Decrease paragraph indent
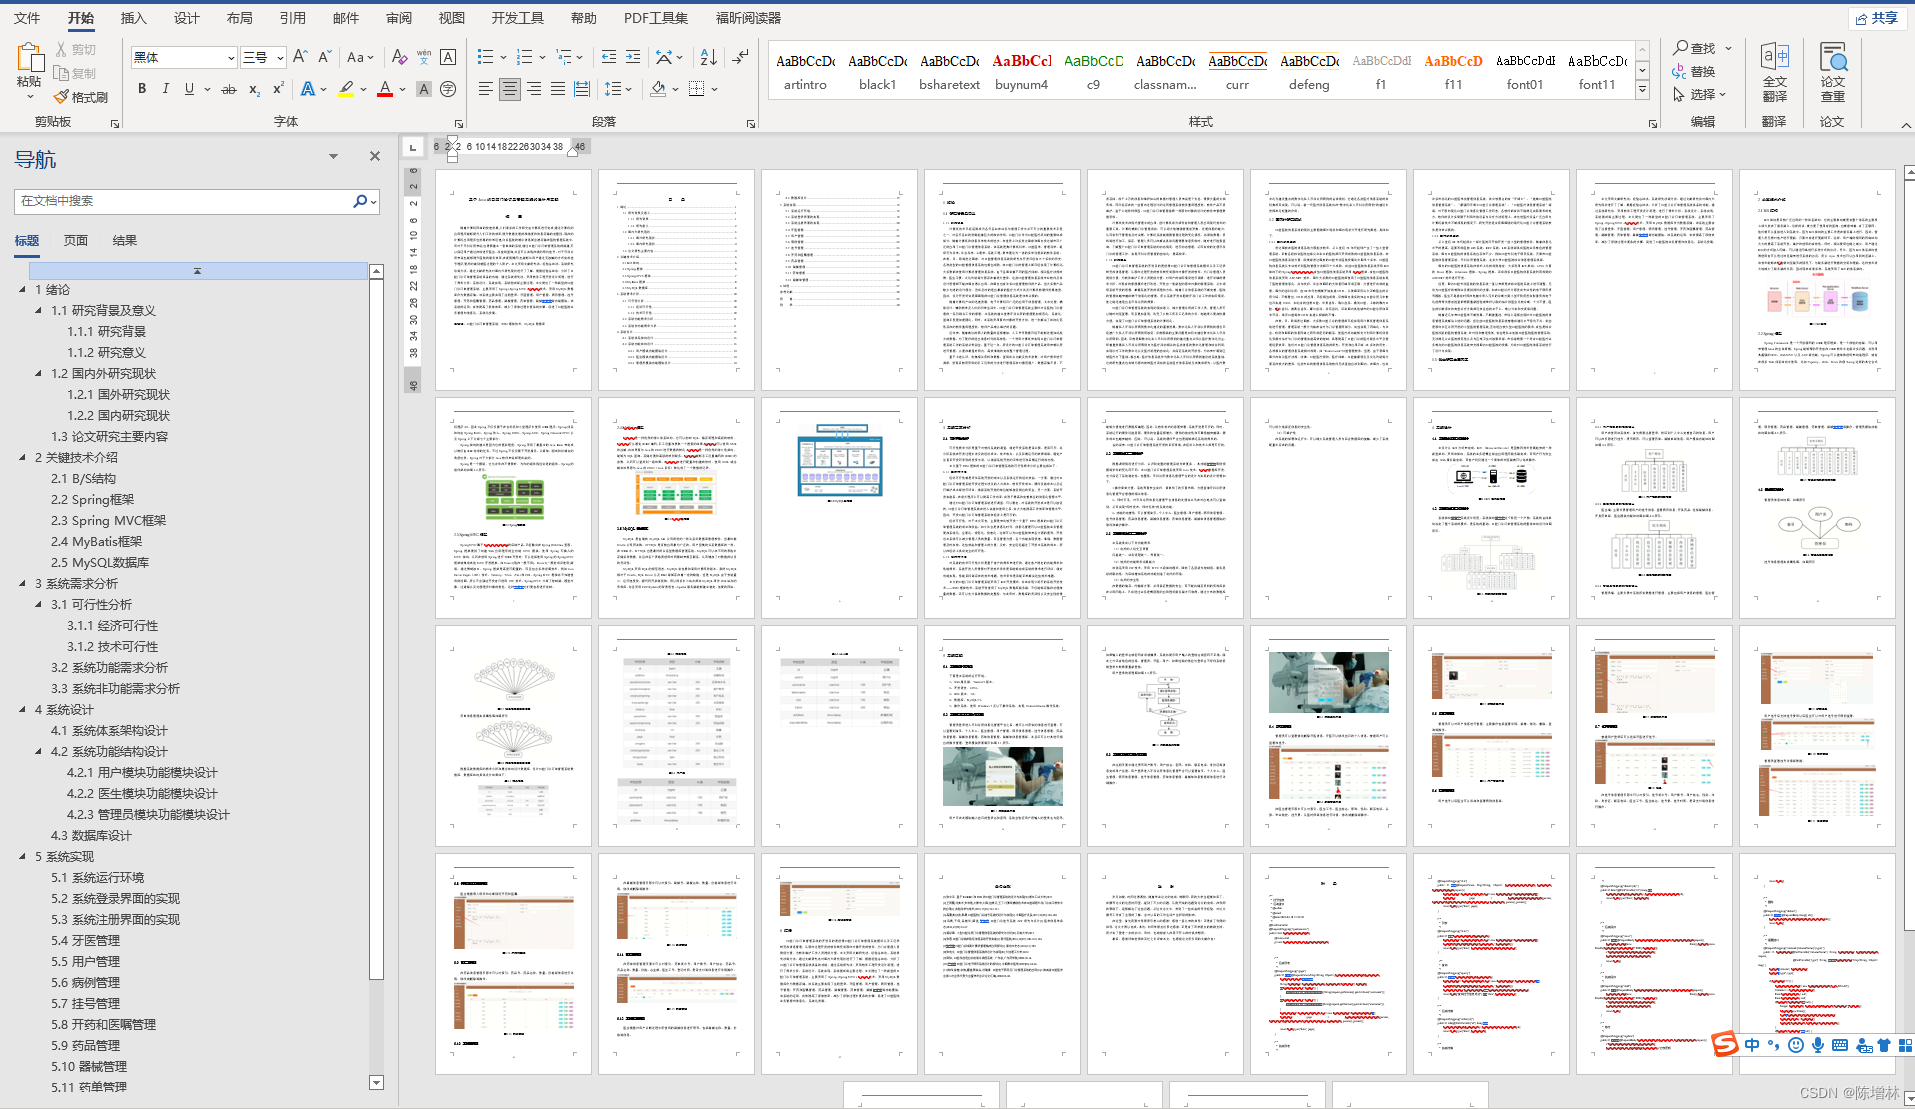Viewport: 1915px width, 1109px height. (x=609, y=57)
